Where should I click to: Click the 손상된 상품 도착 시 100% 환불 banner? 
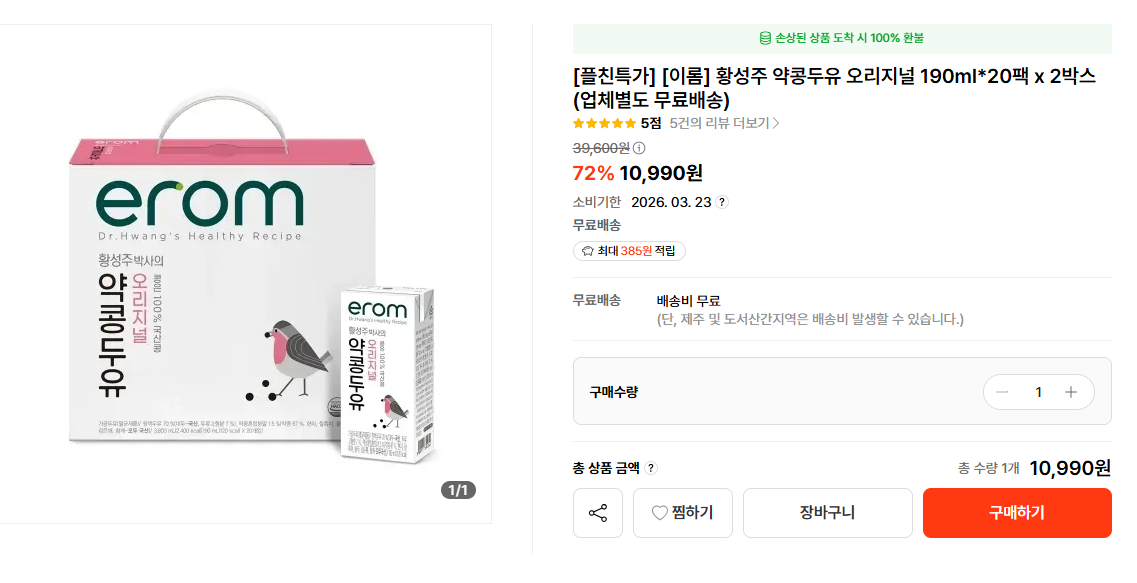pos(842,38)
